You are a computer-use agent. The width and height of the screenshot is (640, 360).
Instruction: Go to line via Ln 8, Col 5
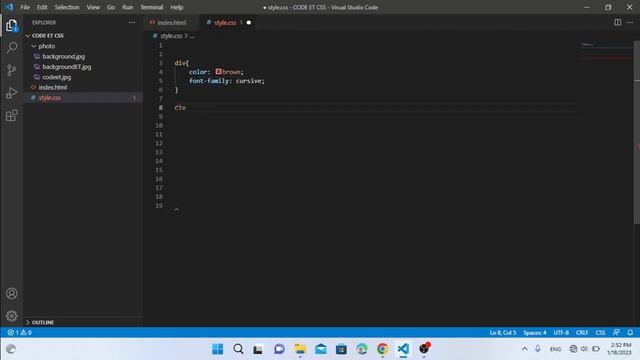coord(503,333)
